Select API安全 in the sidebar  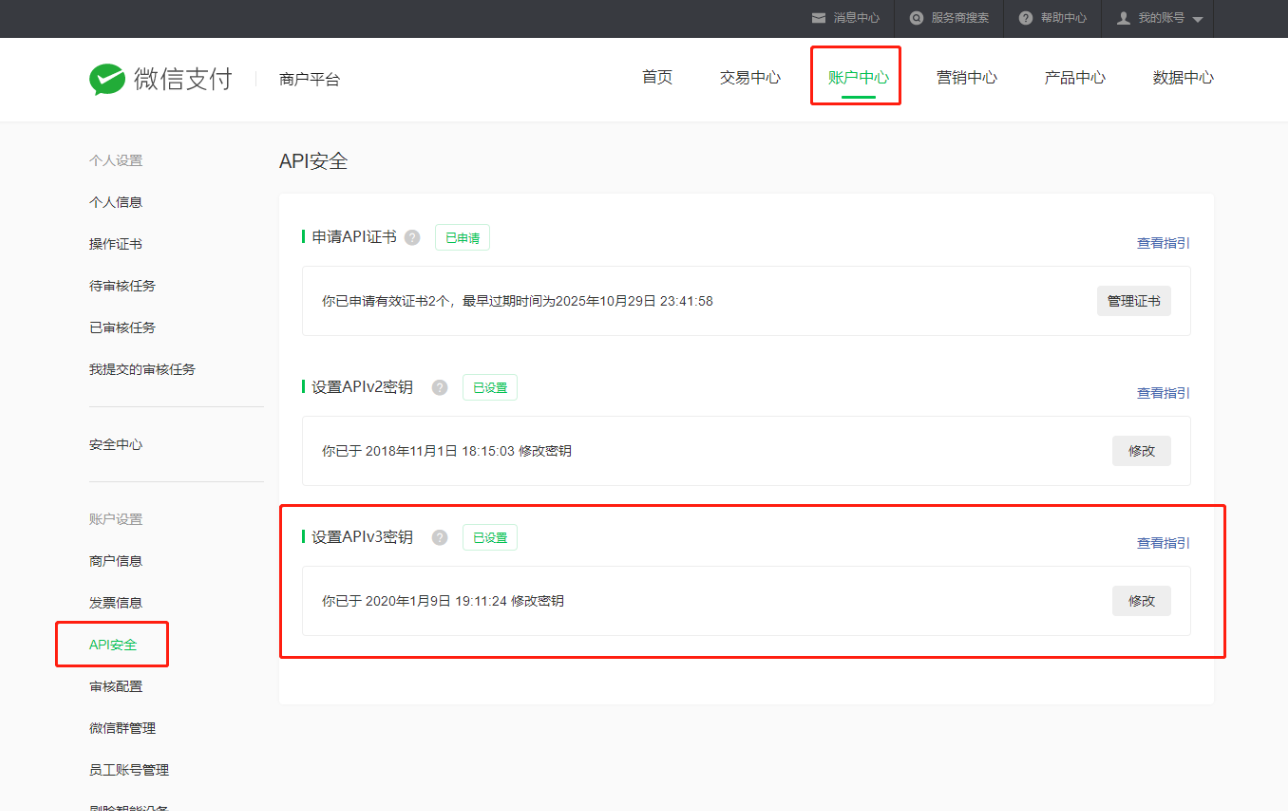coord(113,644)
